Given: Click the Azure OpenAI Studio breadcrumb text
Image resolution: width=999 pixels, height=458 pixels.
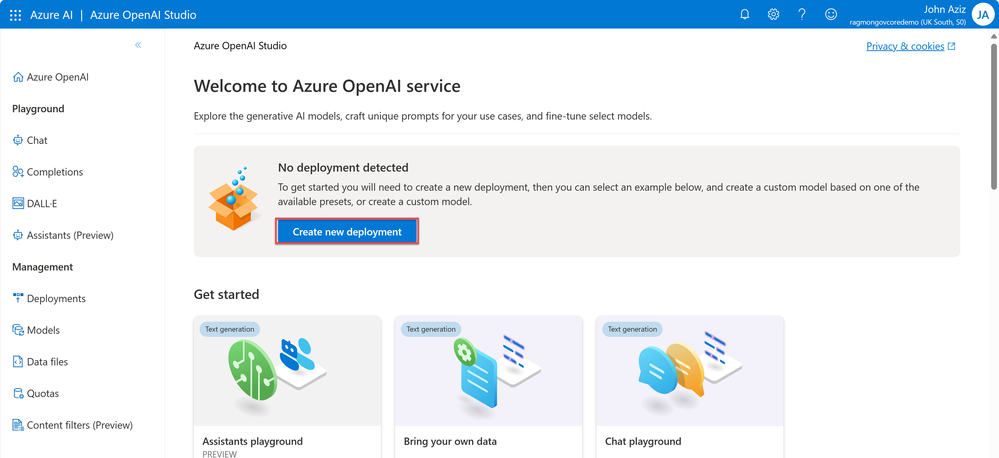Looking at the screenshot, I should tap(240, 46).
